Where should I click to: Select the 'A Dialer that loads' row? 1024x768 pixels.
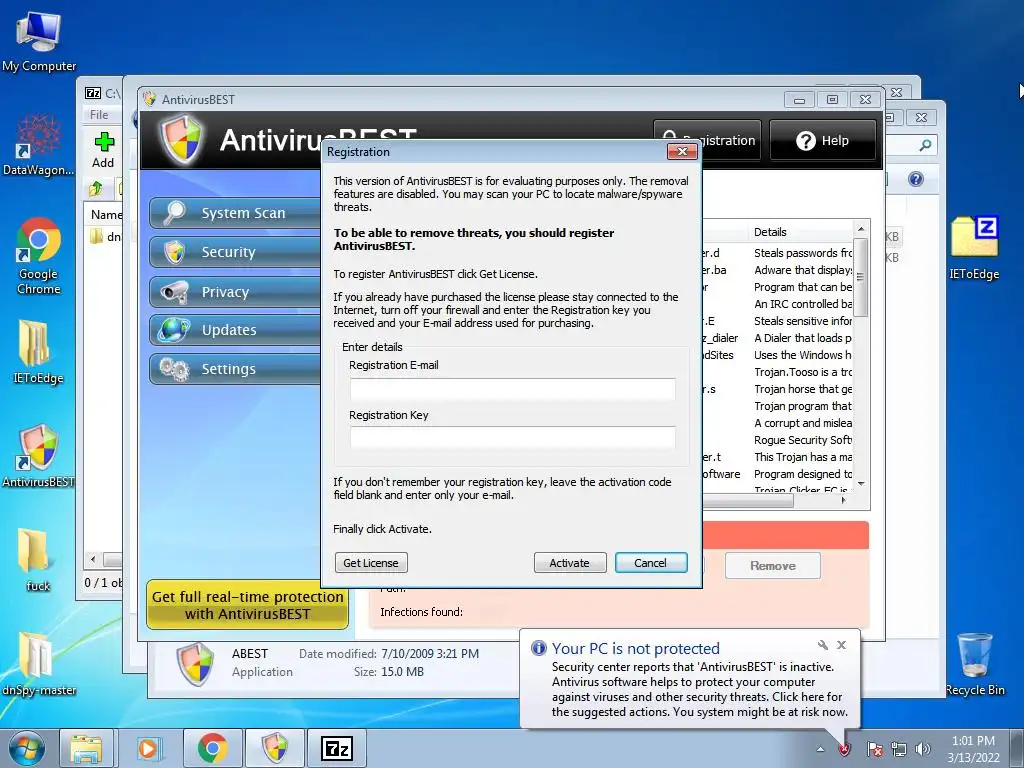tap(803, 338)
